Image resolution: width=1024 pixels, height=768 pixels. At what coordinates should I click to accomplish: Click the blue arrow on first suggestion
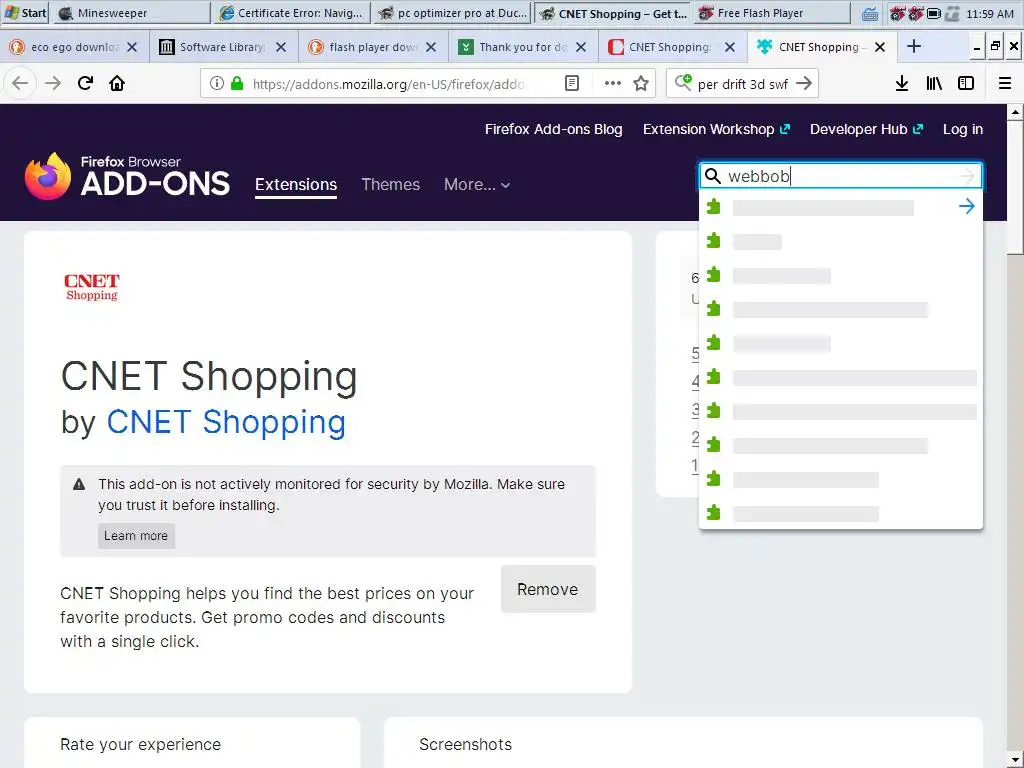[967, 206]
